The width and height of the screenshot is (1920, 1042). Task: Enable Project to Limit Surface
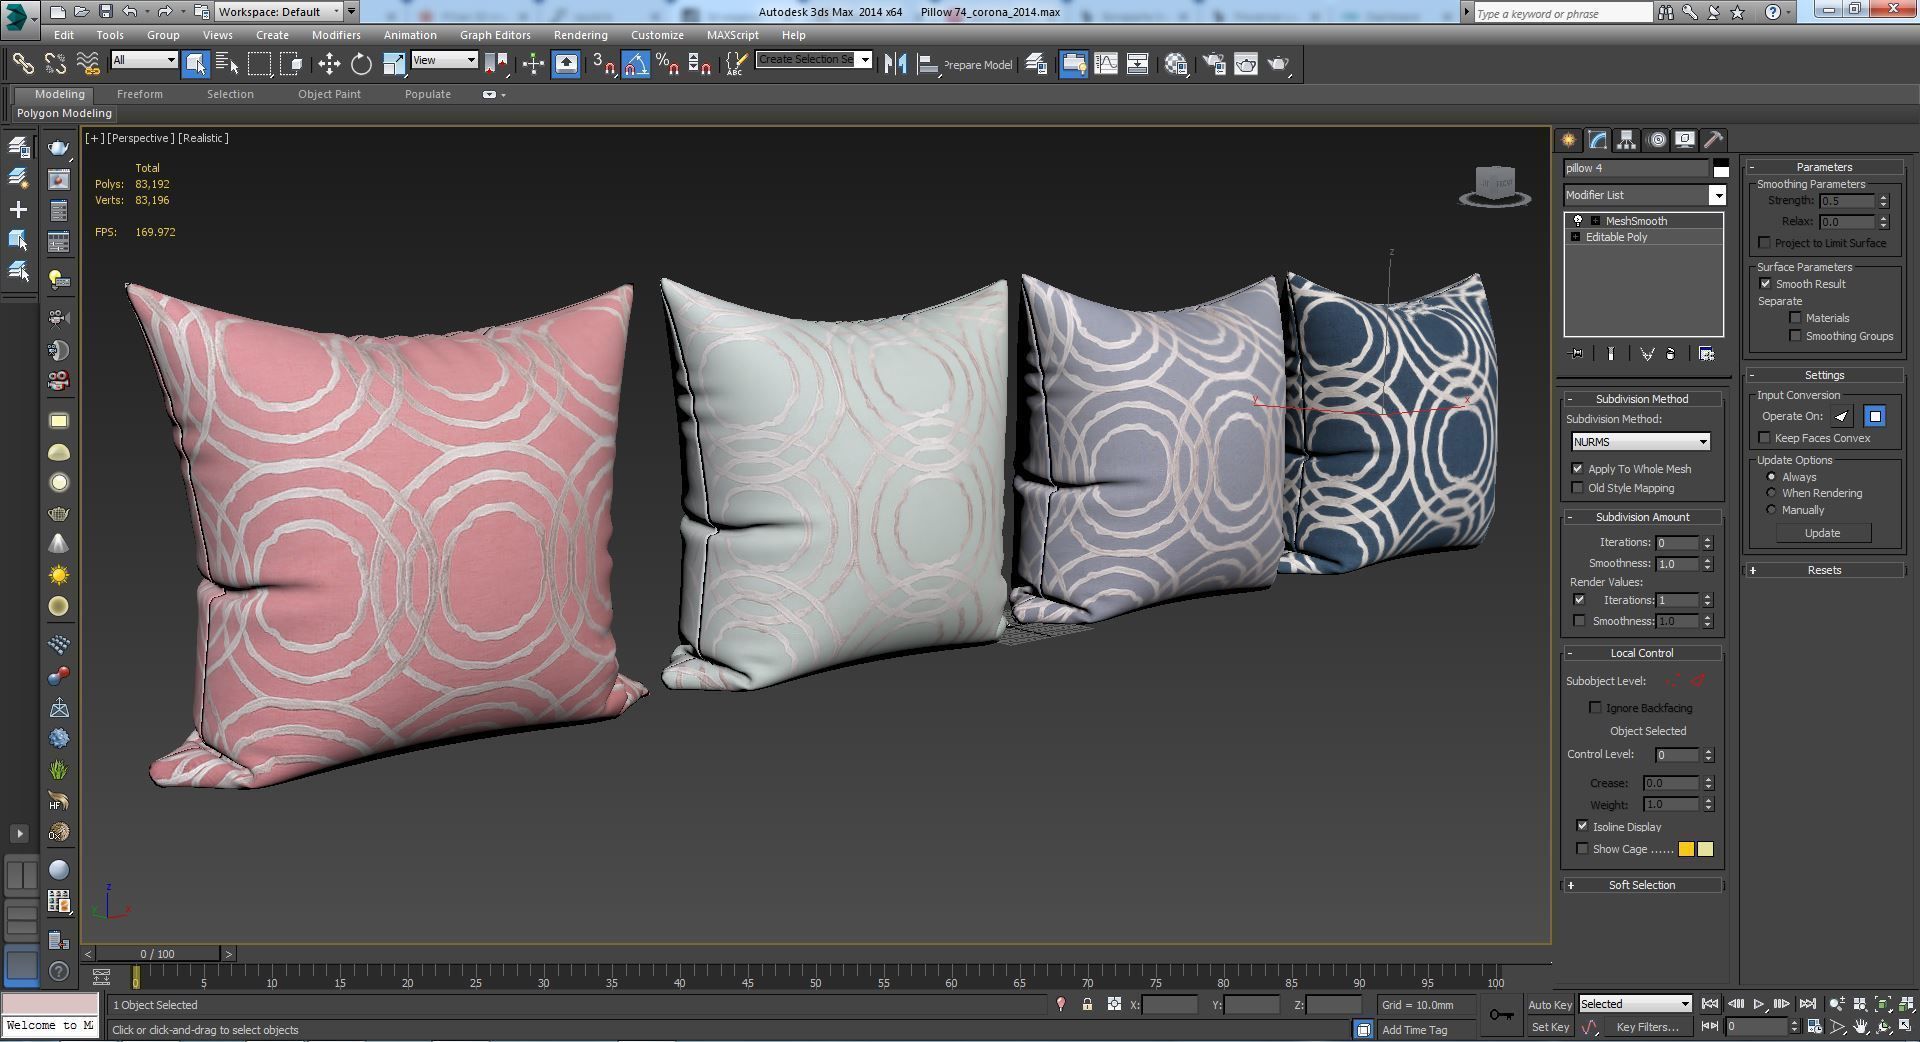click(x=1765, y=243)
